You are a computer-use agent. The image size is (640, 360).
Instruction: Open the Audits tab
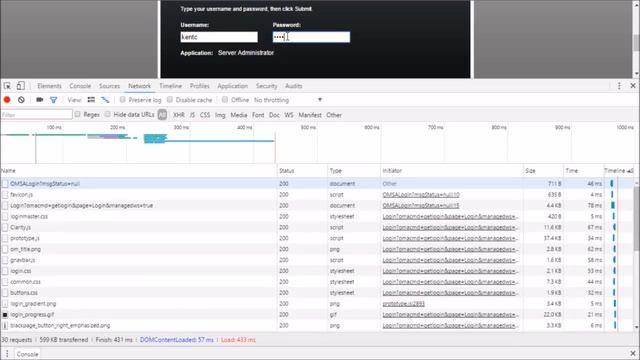(293, 86)
